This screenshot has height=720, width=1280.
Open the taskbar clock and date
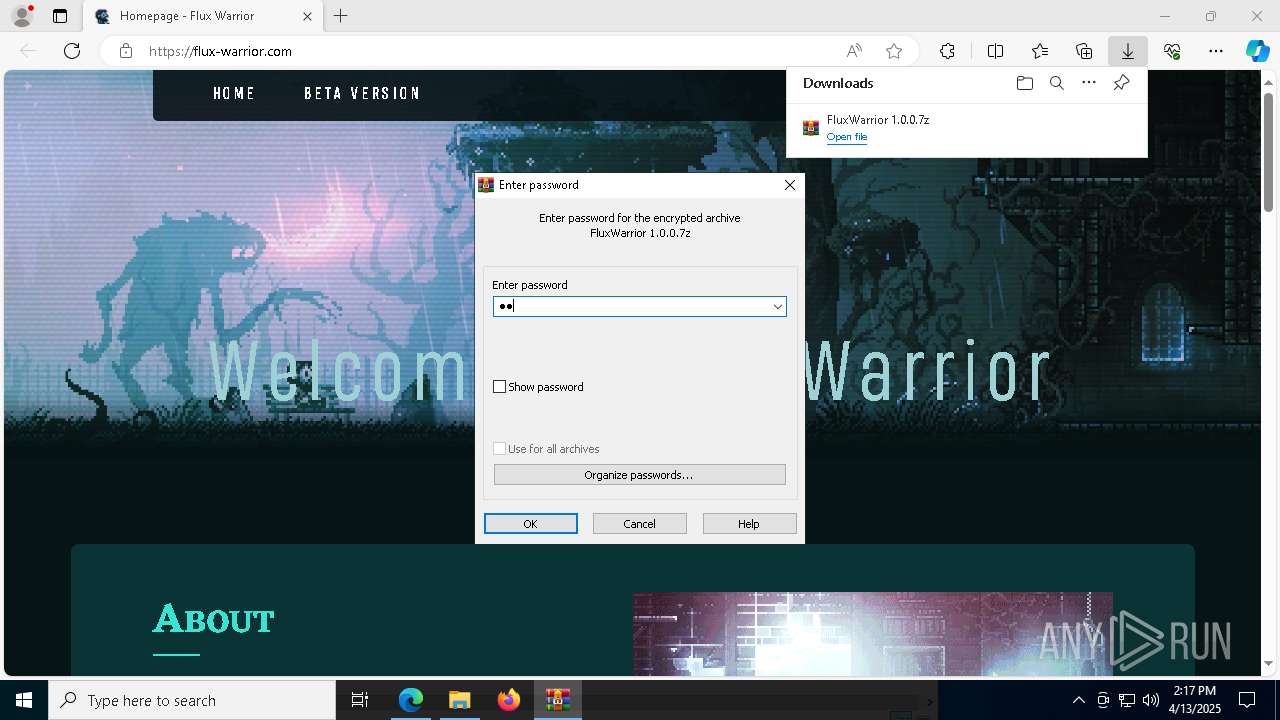pos(1195,700)
